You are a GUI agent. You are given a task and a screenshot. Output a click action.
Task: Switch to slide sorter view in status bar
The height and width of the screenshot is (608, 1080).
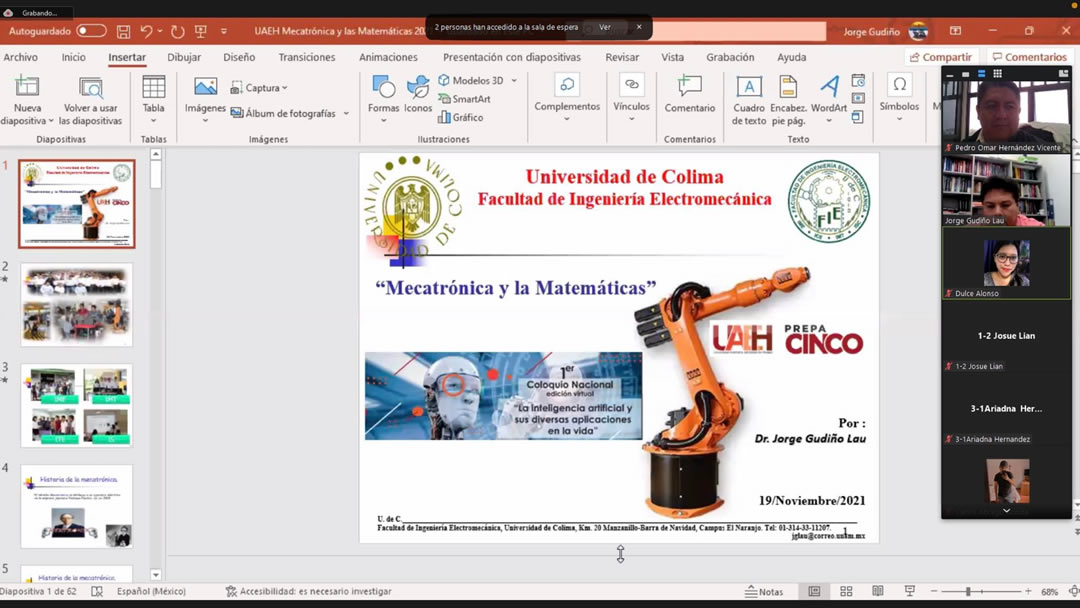click(847, 591)
